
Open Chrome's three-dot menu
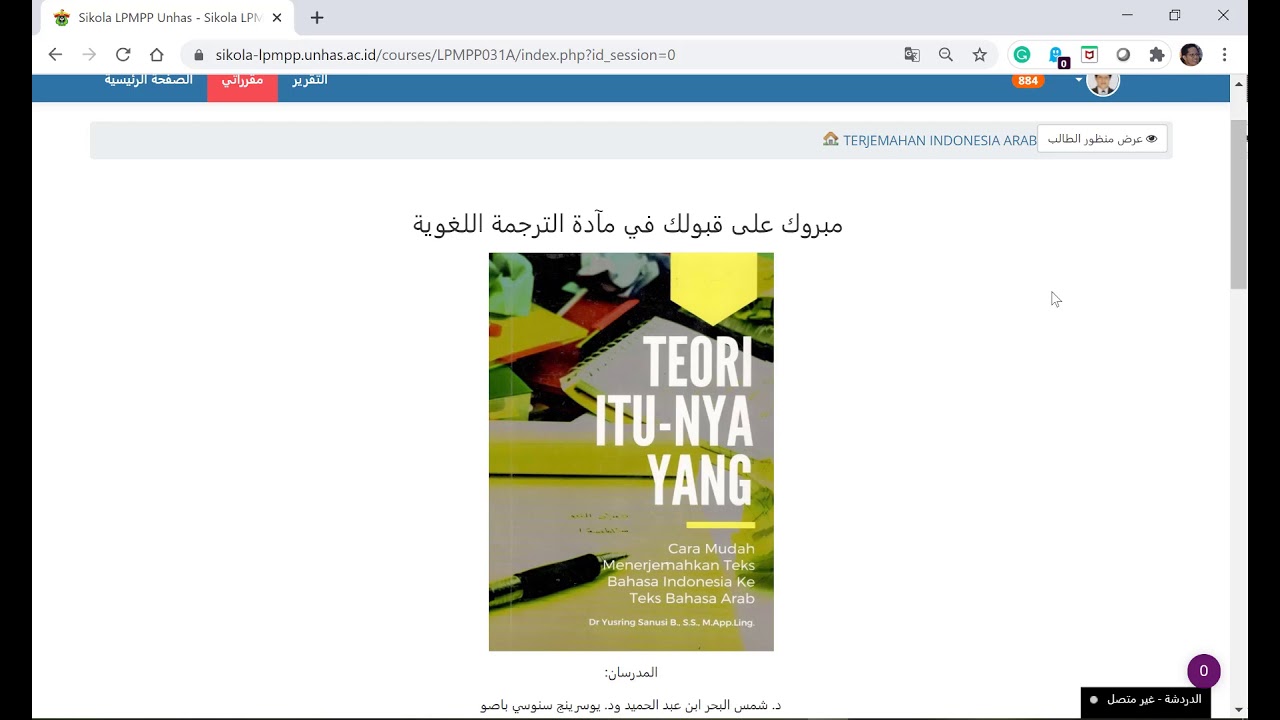coord(1224,55)
